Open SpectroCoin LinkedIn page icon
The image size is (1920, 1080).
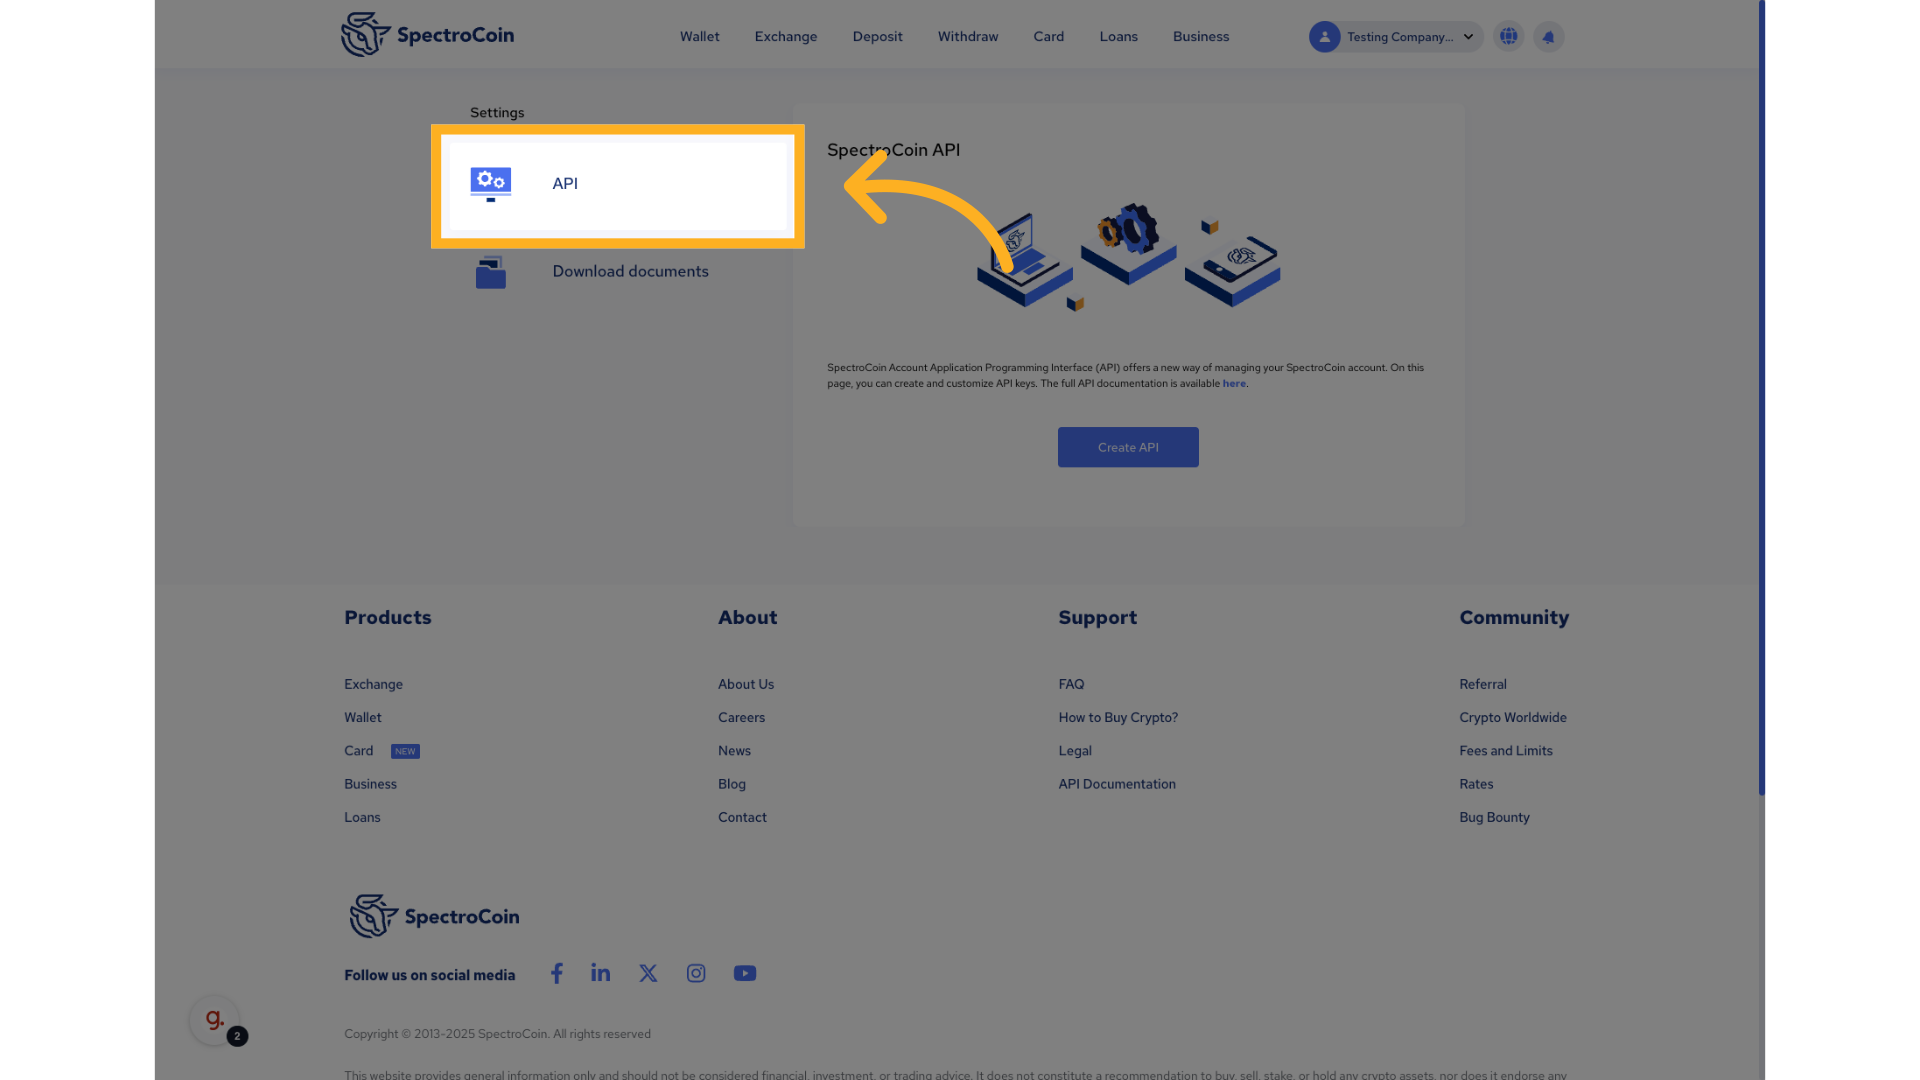(600, 973)
